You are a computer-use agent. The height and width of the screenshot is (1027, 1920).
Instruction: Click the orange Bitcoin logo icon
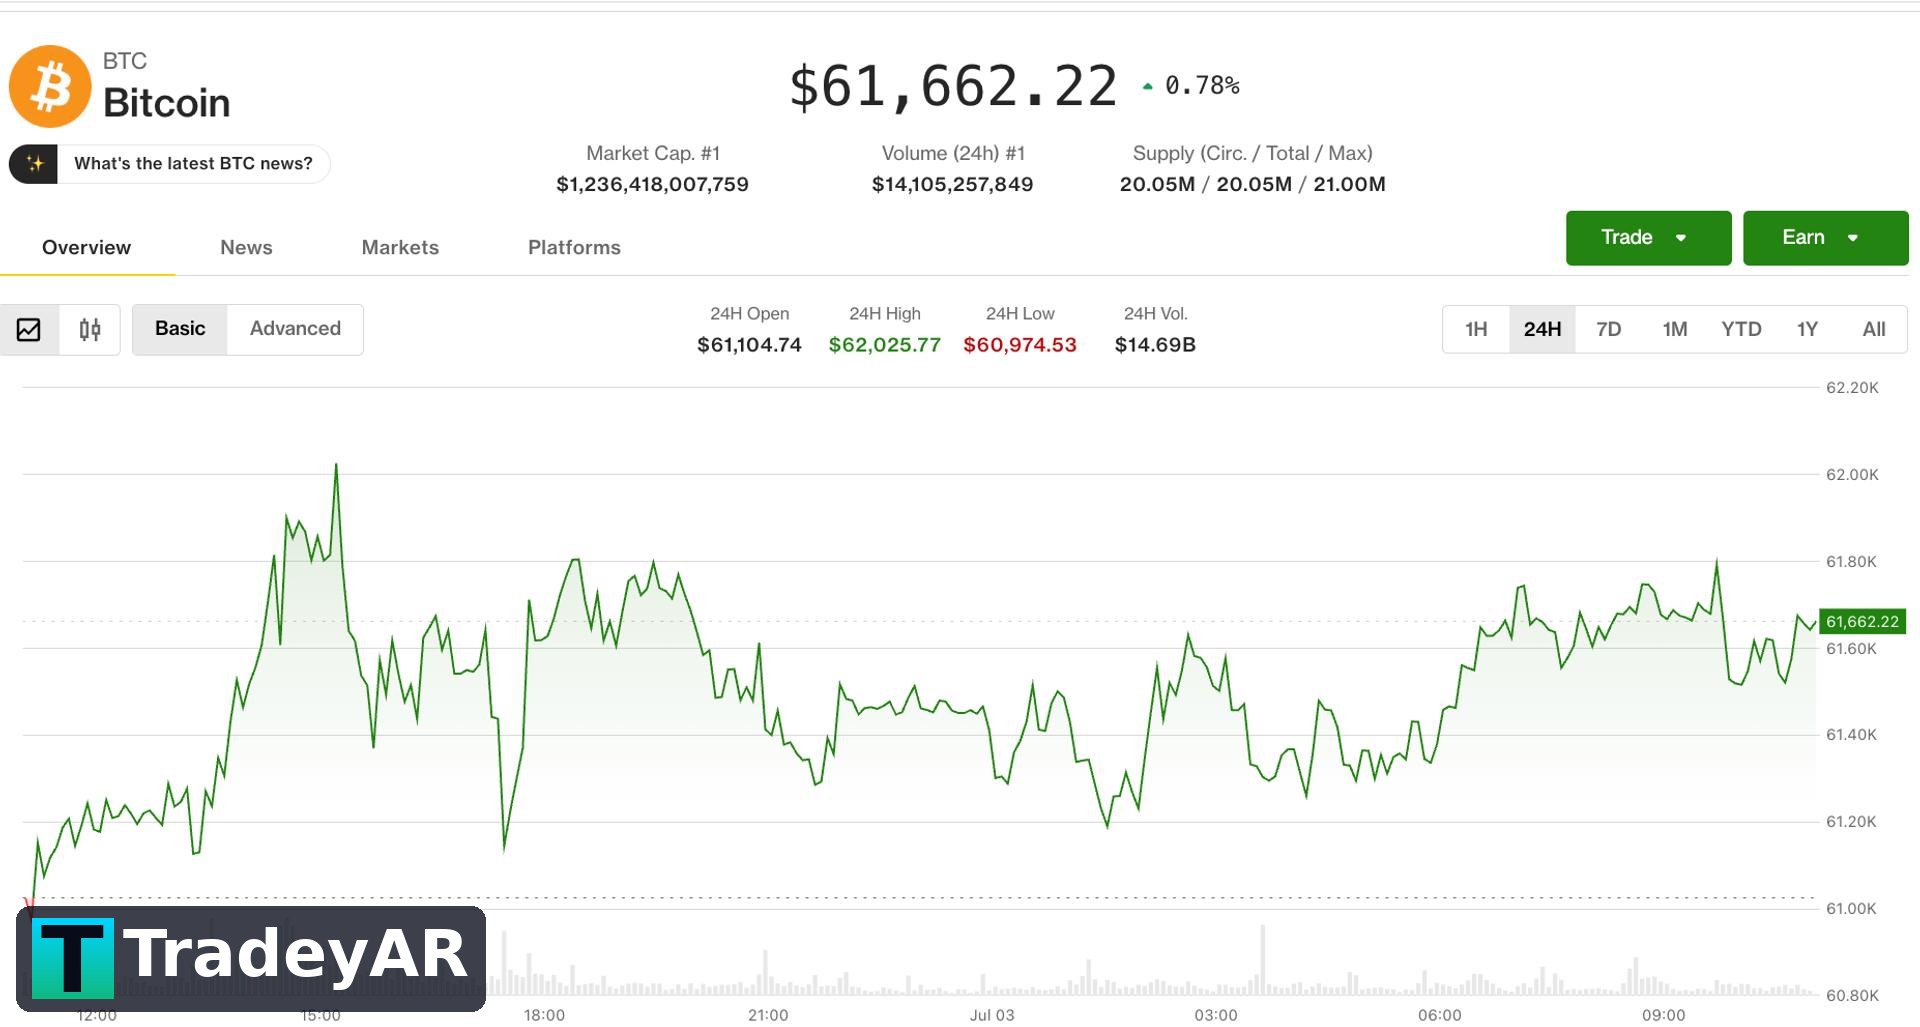(50, 86)
